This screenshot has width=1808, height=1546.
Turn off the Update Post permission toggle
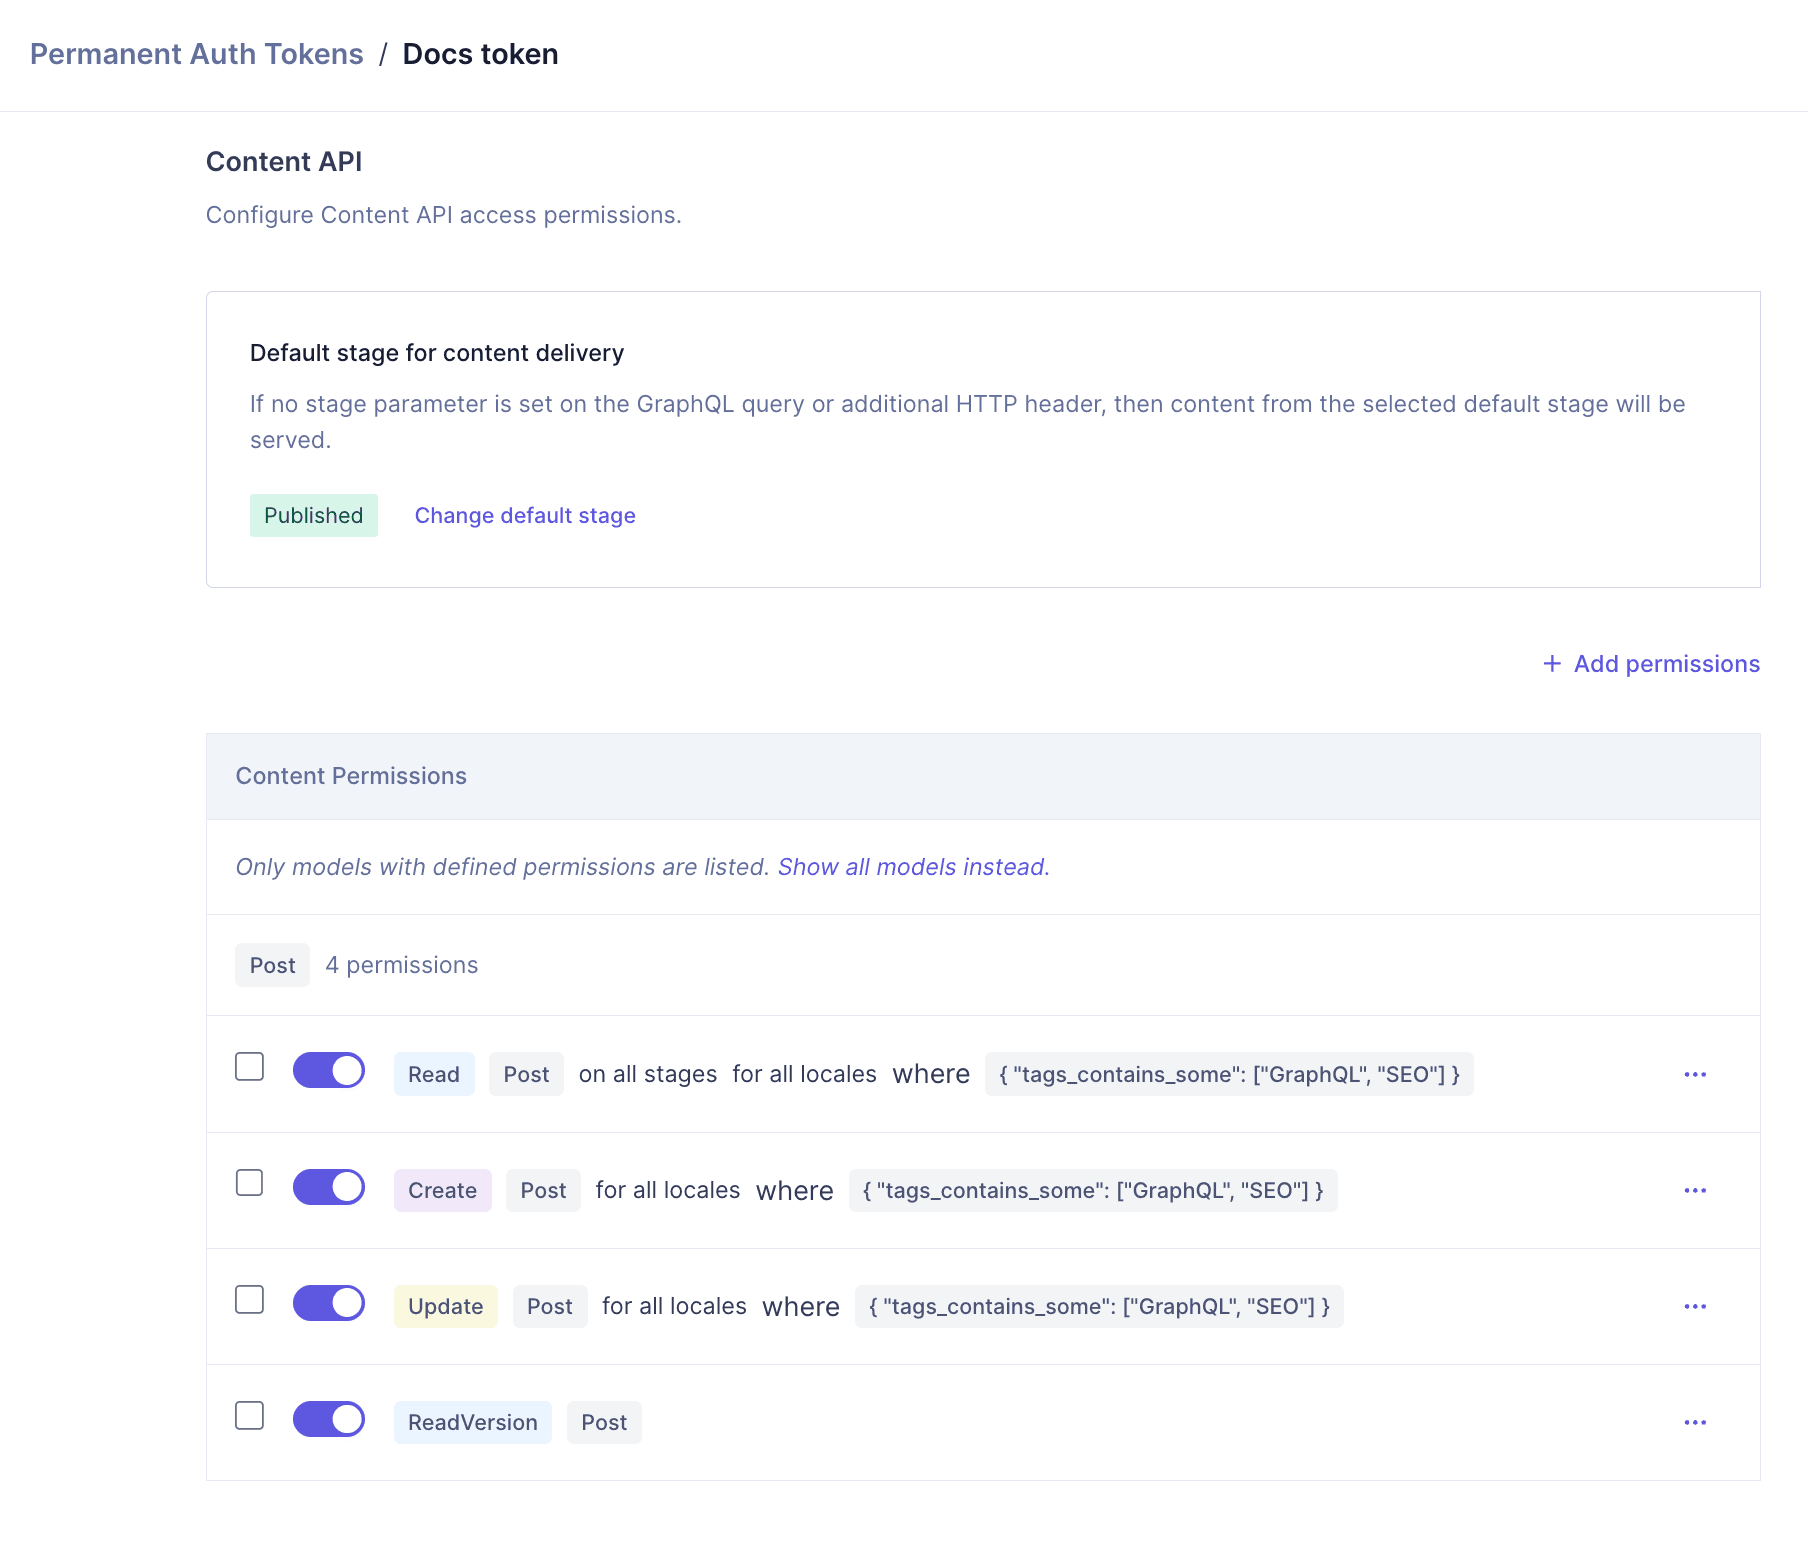click(x=329, y=1303)
